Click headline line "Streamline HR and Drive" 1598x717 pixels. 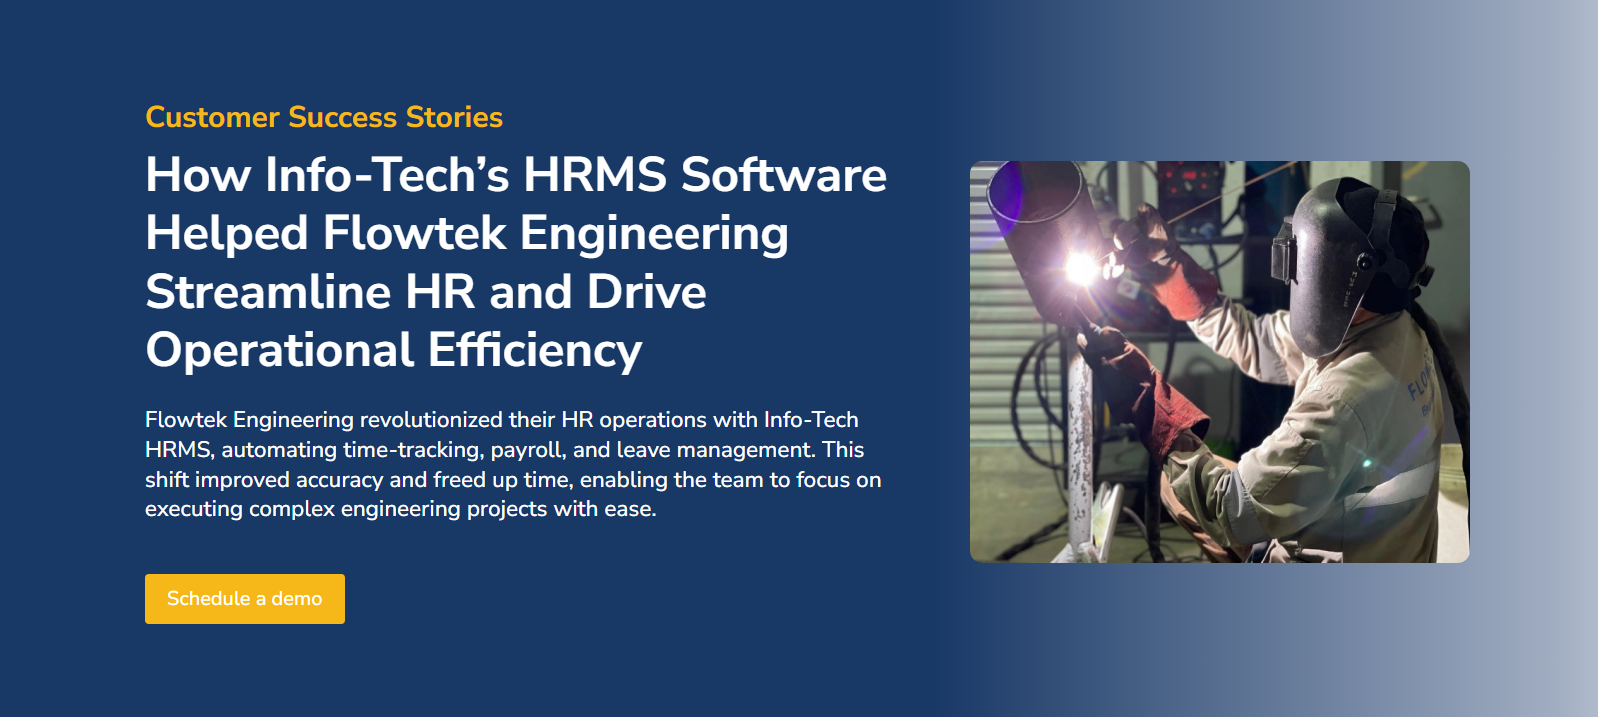(426, 292)
